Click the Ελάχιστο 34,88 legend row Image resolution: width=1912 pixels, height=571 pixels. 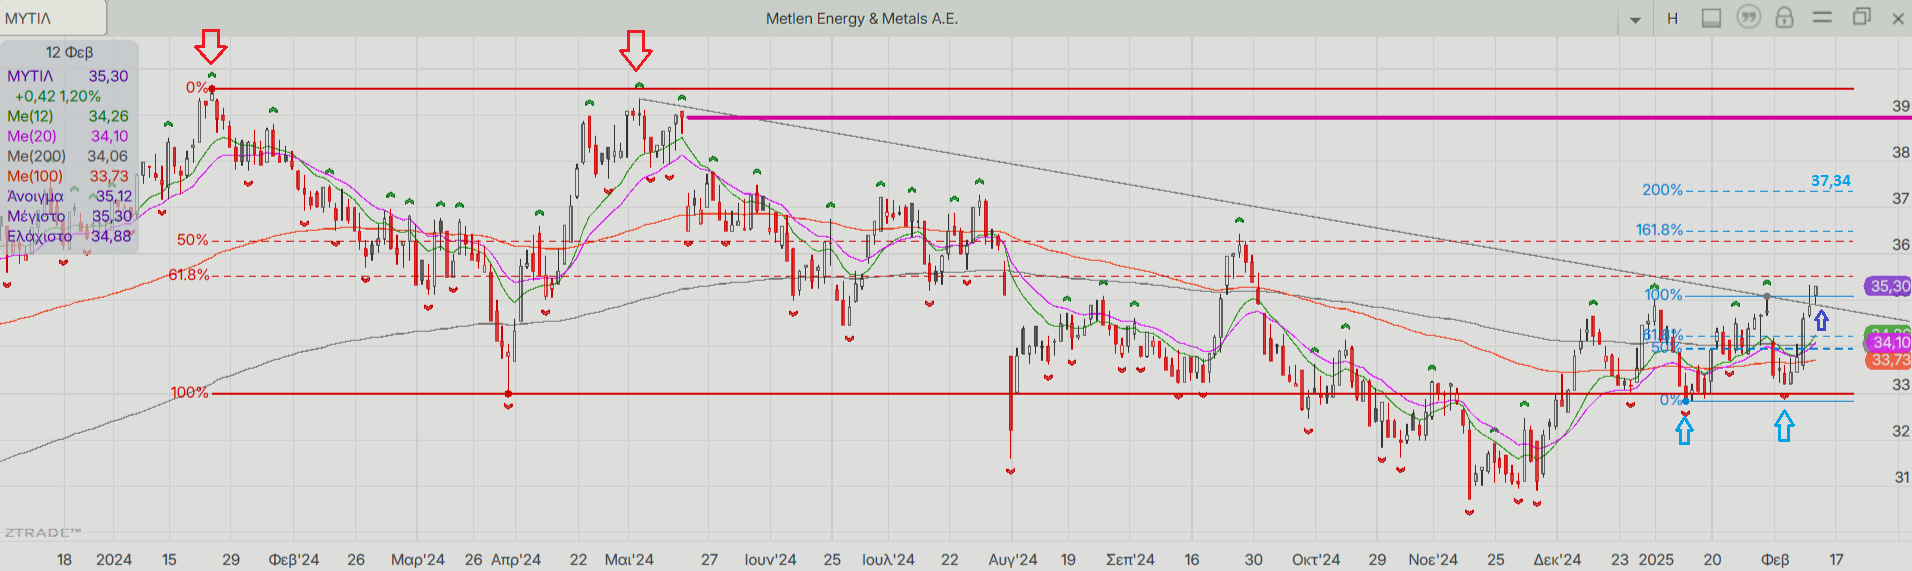coord(69,236)
